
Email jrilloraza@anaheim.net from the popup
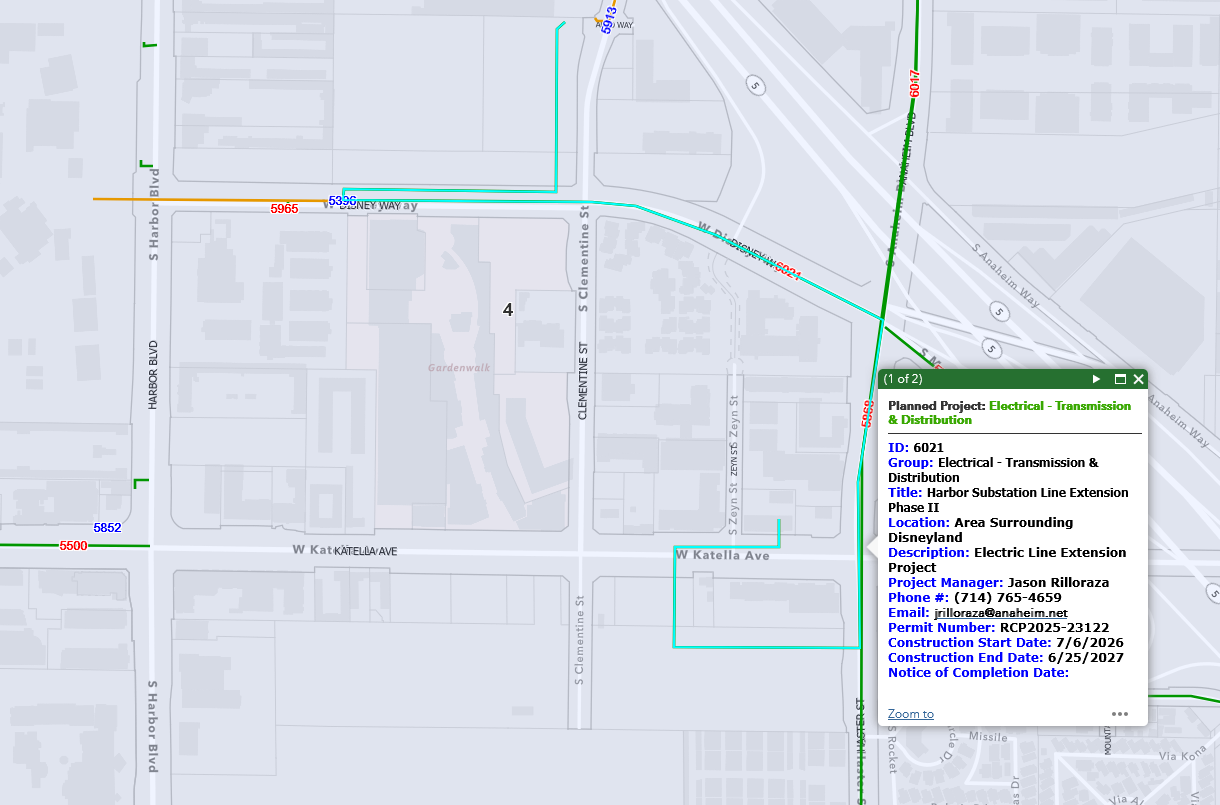point(1001,612)
